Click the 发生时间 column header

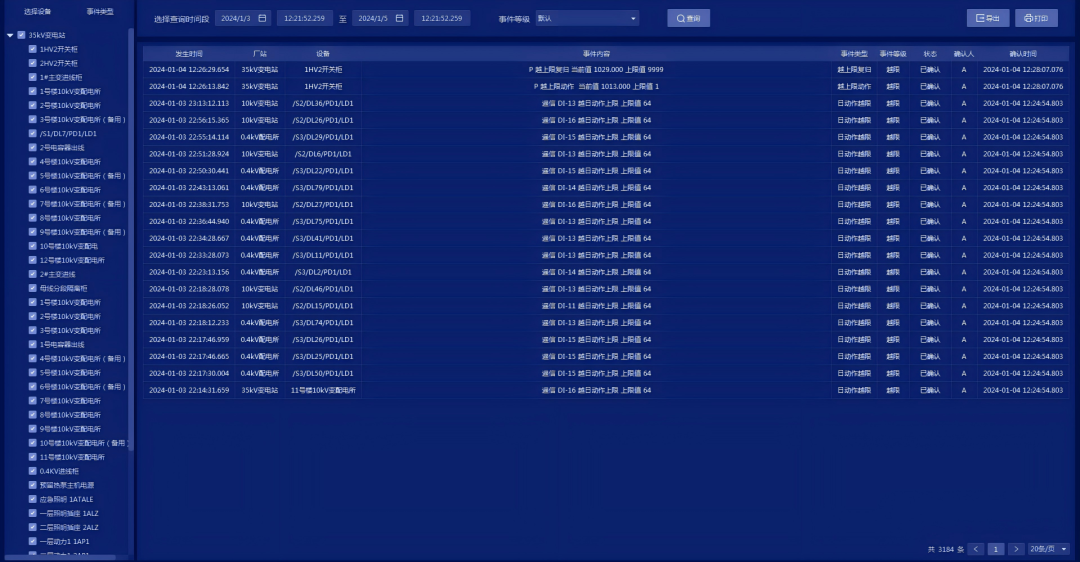189,54
